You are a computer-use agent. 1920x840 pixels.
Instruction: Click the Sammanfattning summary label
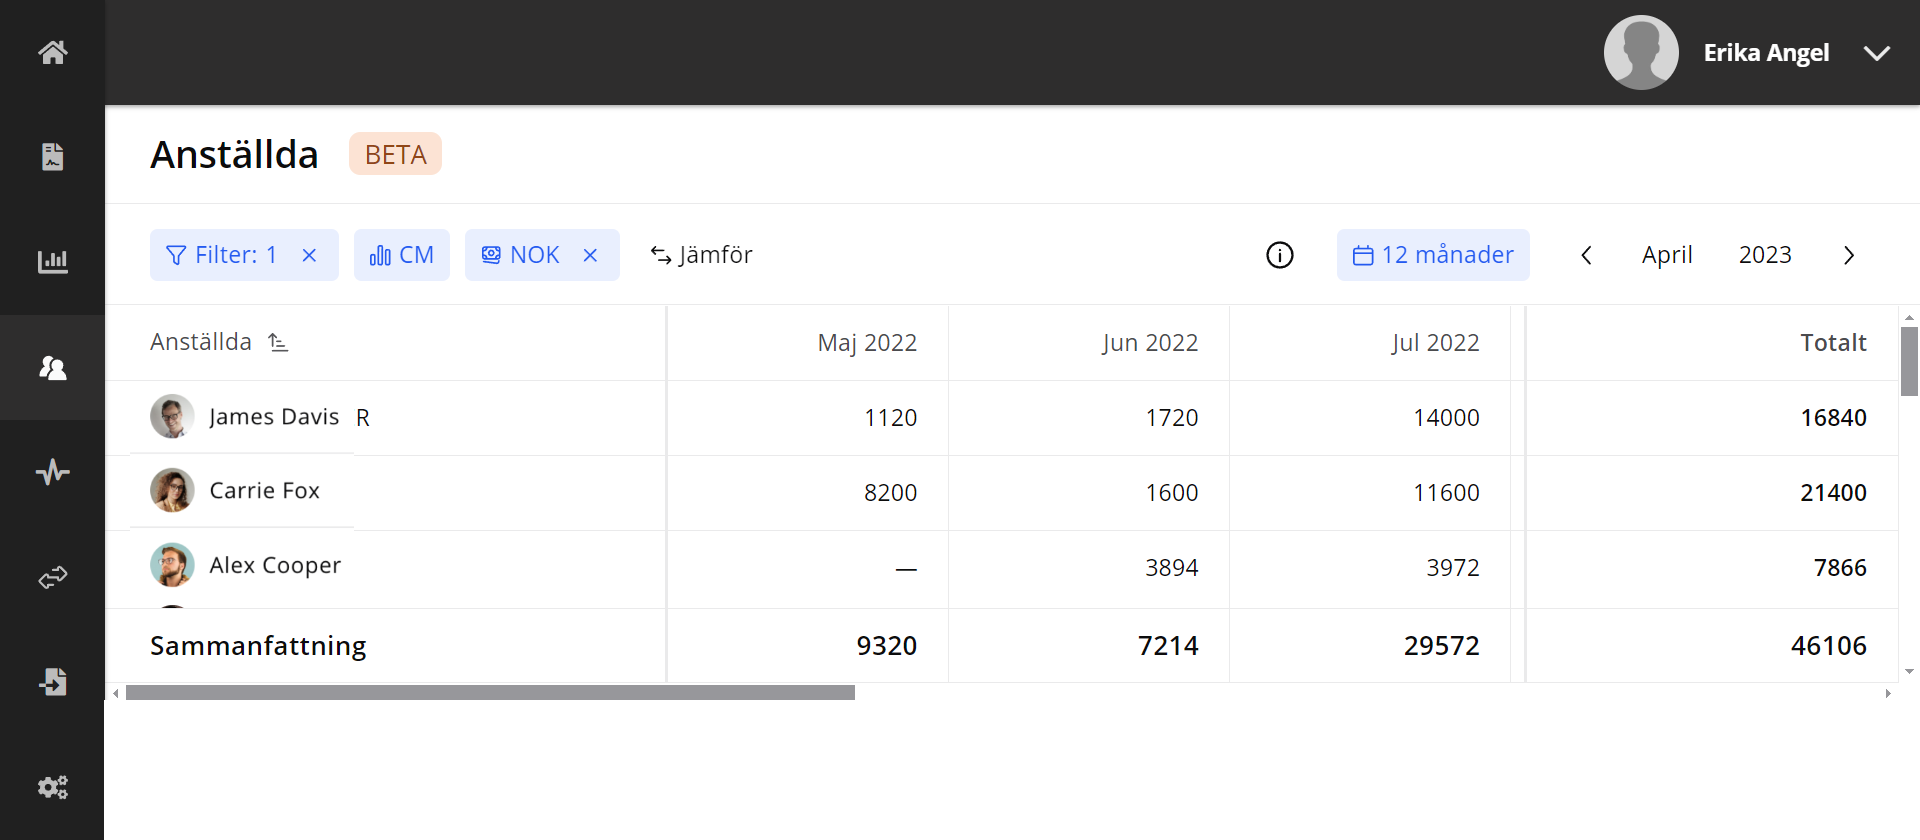tap(258, 646)
